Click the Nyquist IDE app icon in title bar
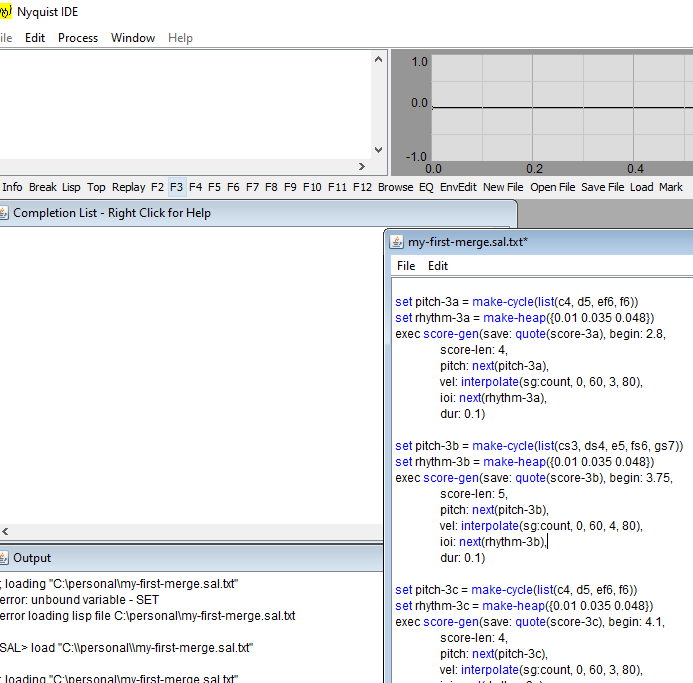693x683 pixels. (x=5, y=11)
